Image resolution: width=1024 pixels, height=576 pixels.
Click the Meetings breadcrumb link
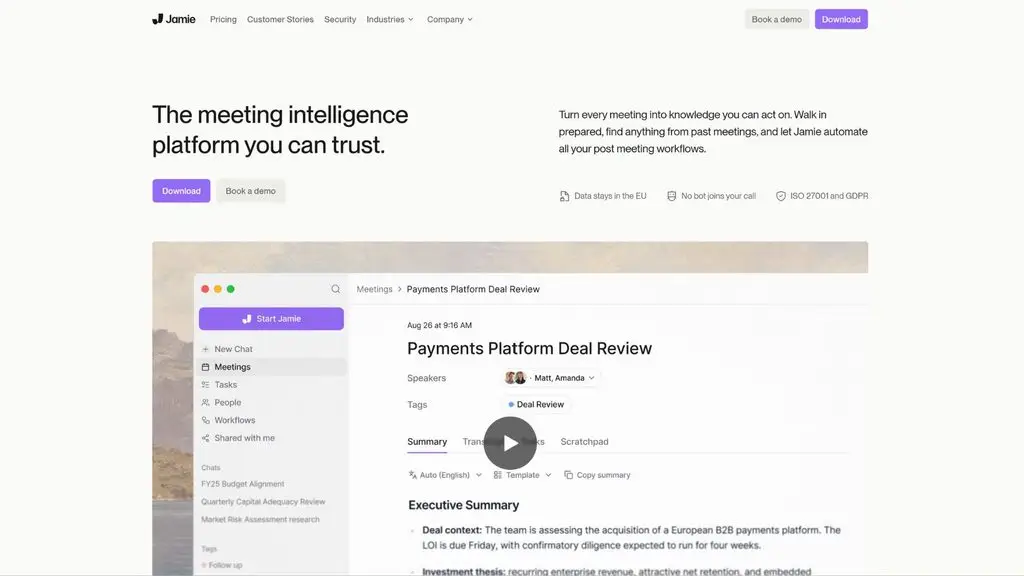(374, 289)
